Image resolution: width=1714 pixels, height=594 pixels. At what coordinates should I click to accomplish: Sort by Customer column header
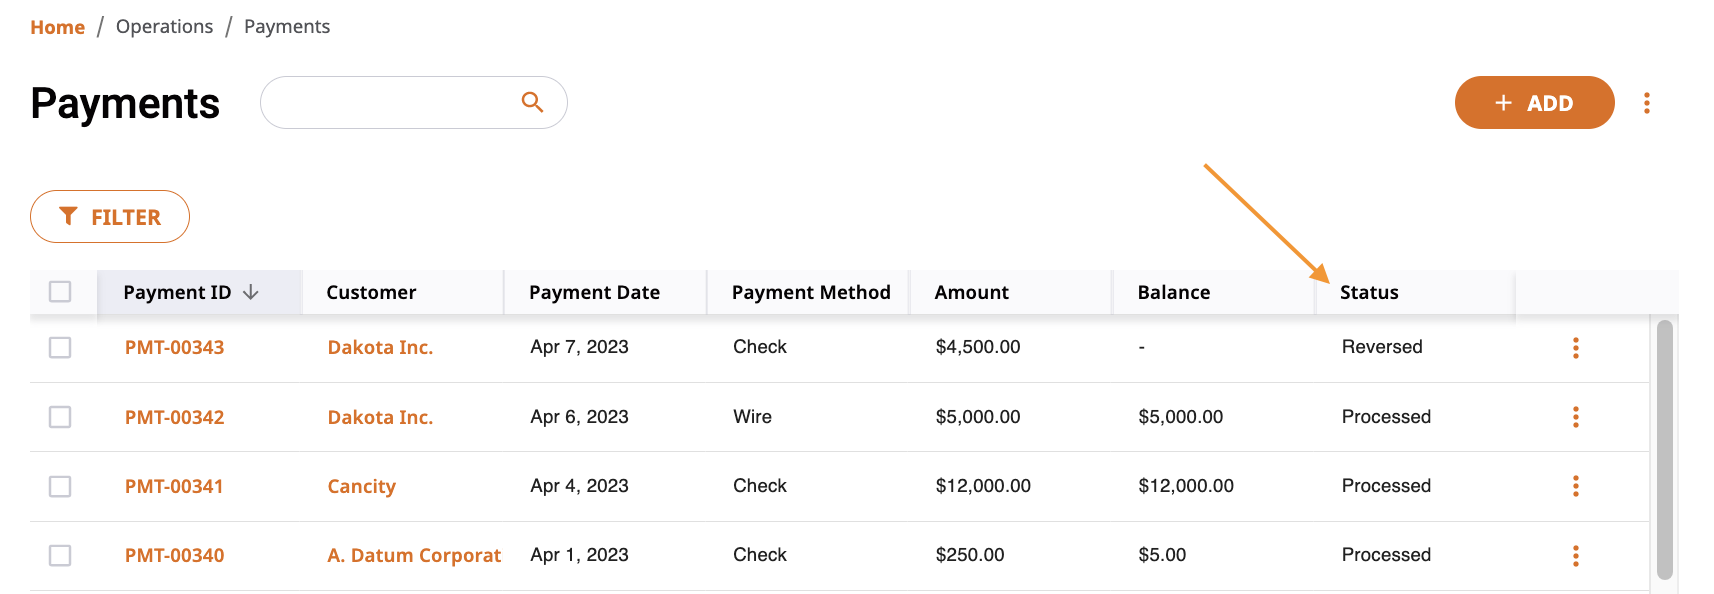[371, 292]
